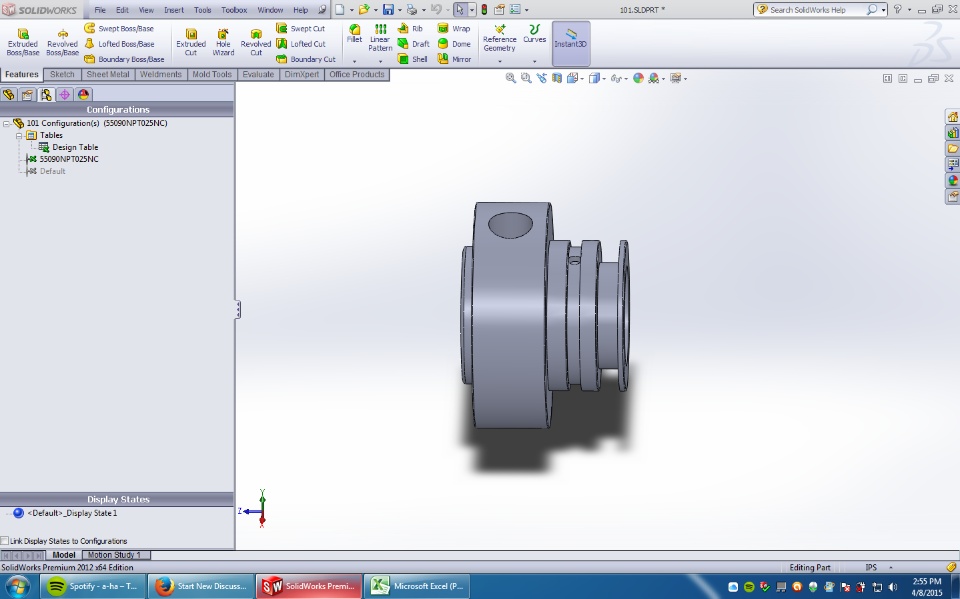The width and height of the screenshot is (960, 599).
Task: Open the FeatureManager design tree tab
Action: pos(9,95)
